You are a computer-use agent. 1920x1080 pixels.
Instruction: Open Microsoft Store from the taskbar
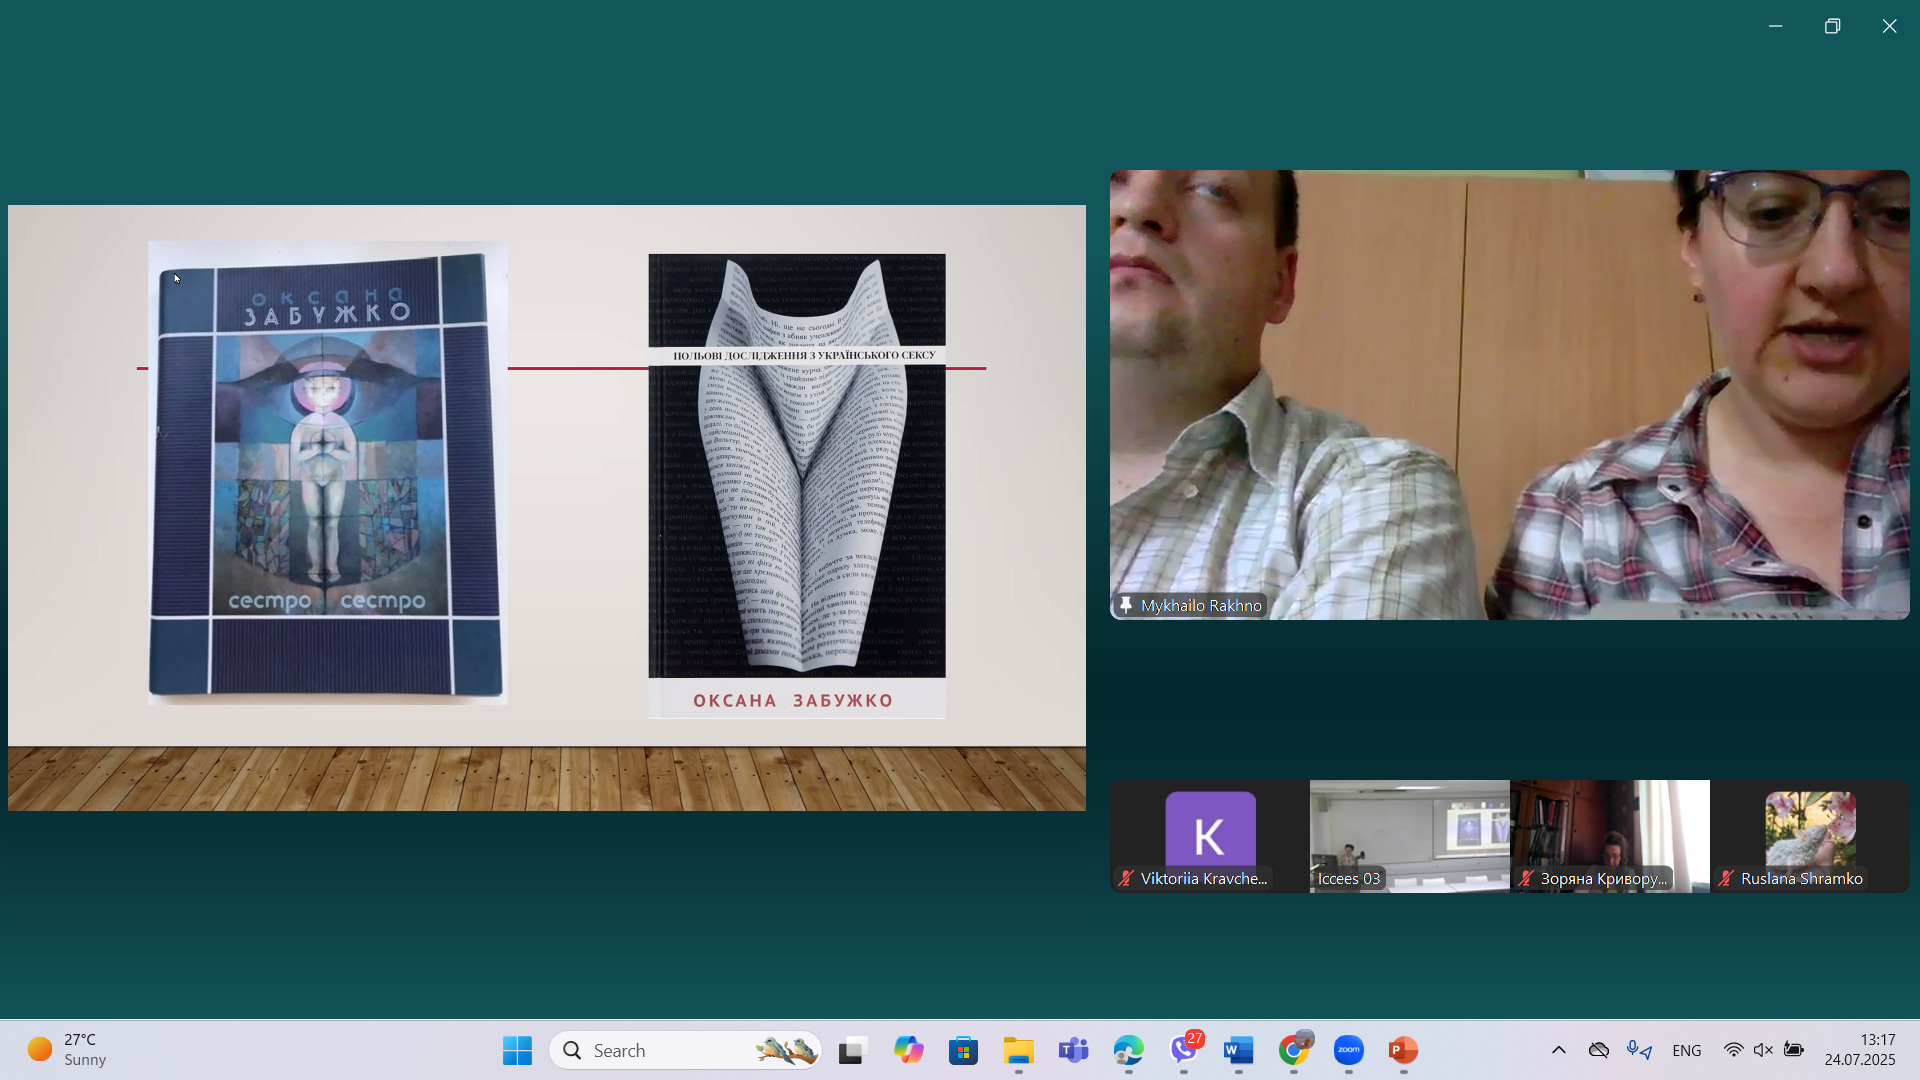pos(963,1050)
